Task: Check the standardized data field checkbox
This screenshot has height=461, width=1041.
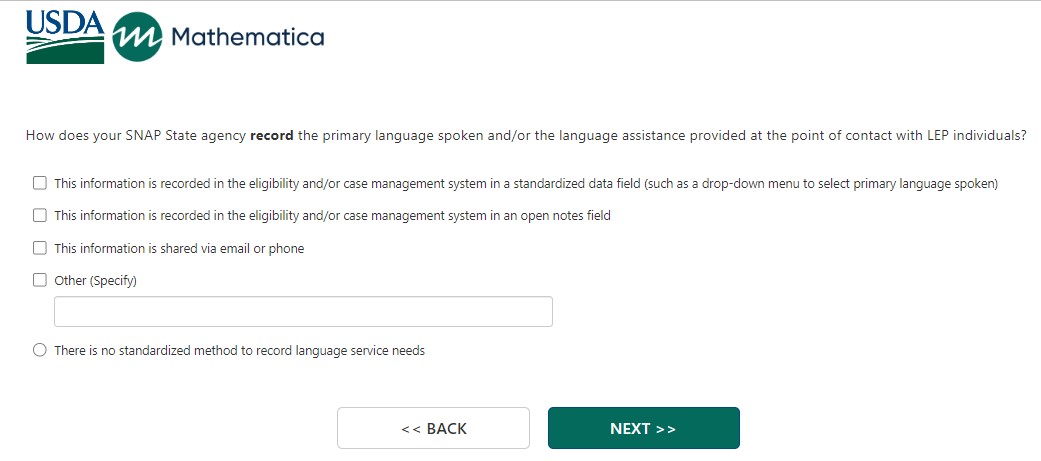Action: click(x=40, y=183)
